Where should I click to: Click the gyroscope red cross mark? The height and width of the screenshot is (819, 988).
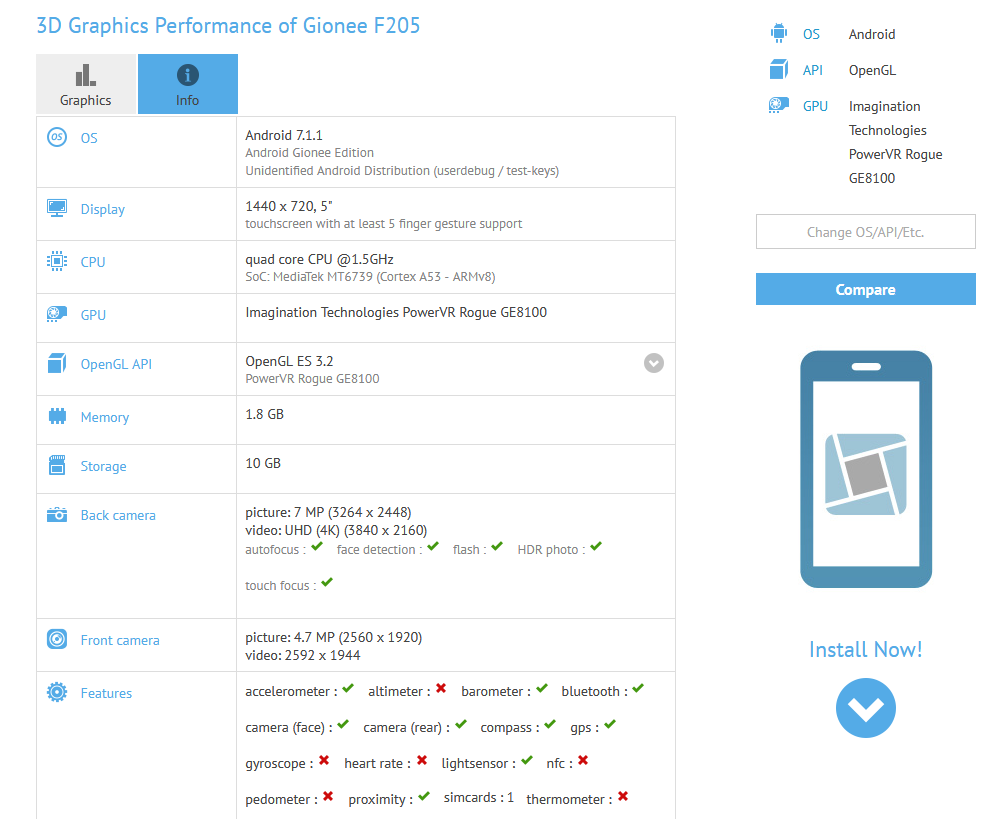[324, 760]
